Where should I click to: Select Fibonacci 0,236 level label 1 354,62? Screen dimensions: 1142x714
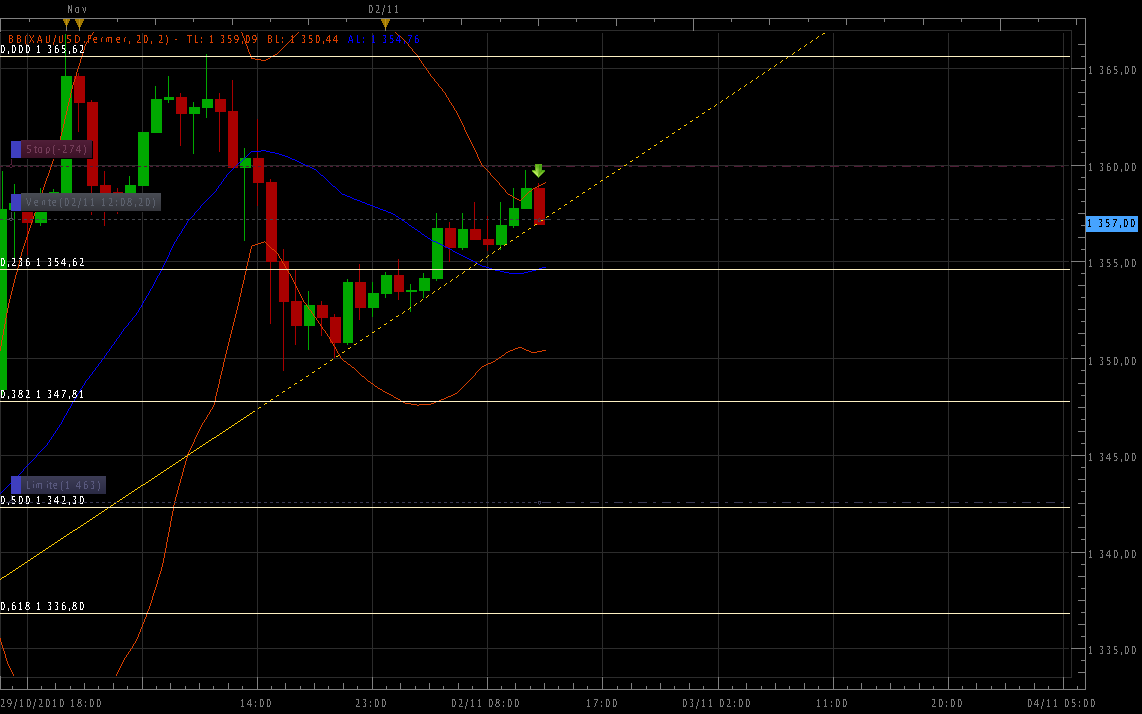click(43, 262)
